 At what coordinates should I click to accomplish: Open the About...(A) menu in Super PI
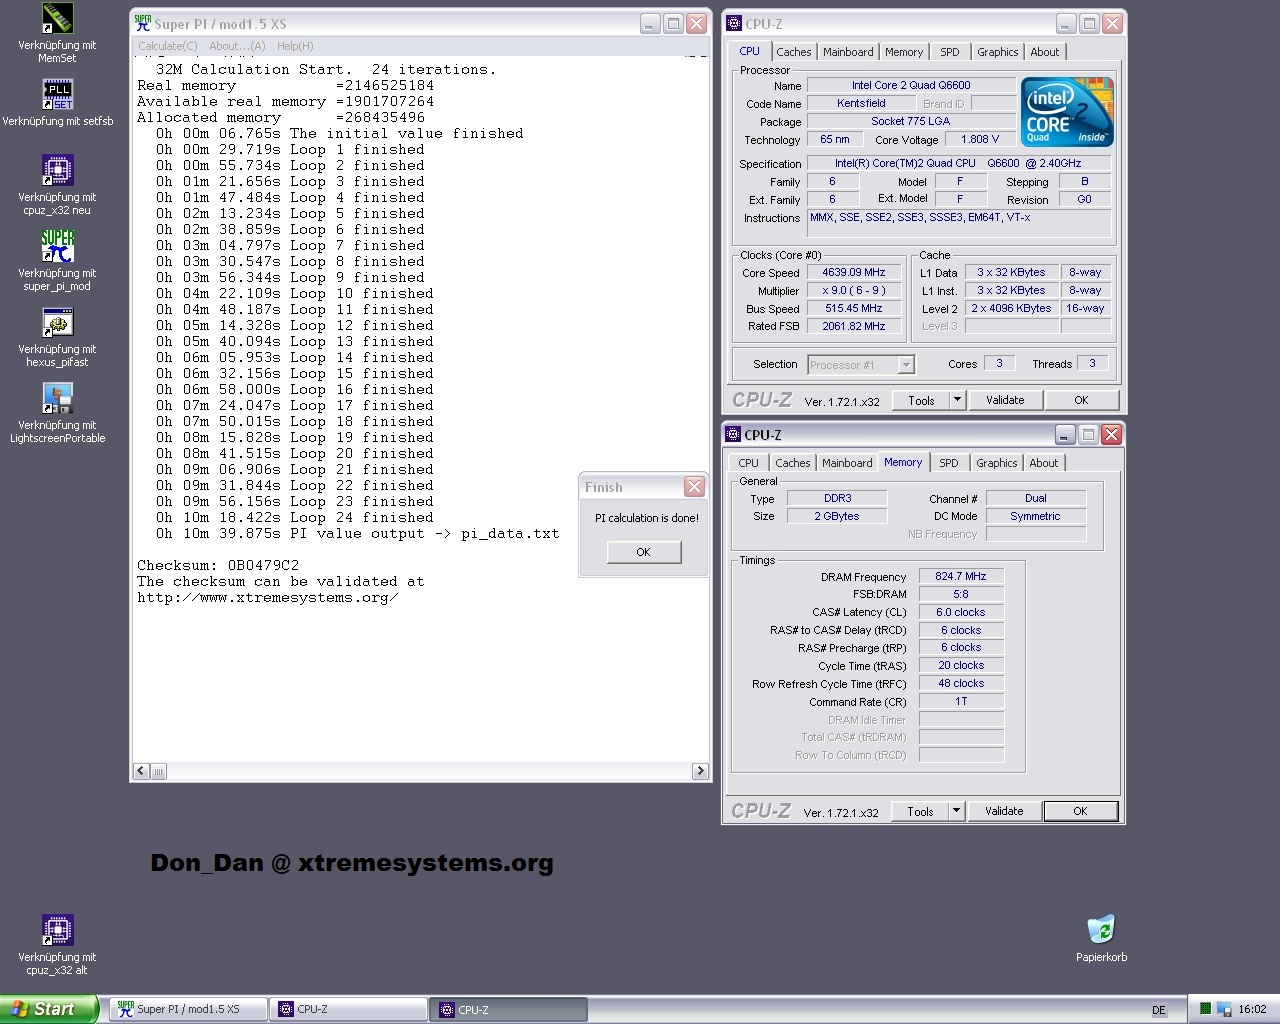237,46
